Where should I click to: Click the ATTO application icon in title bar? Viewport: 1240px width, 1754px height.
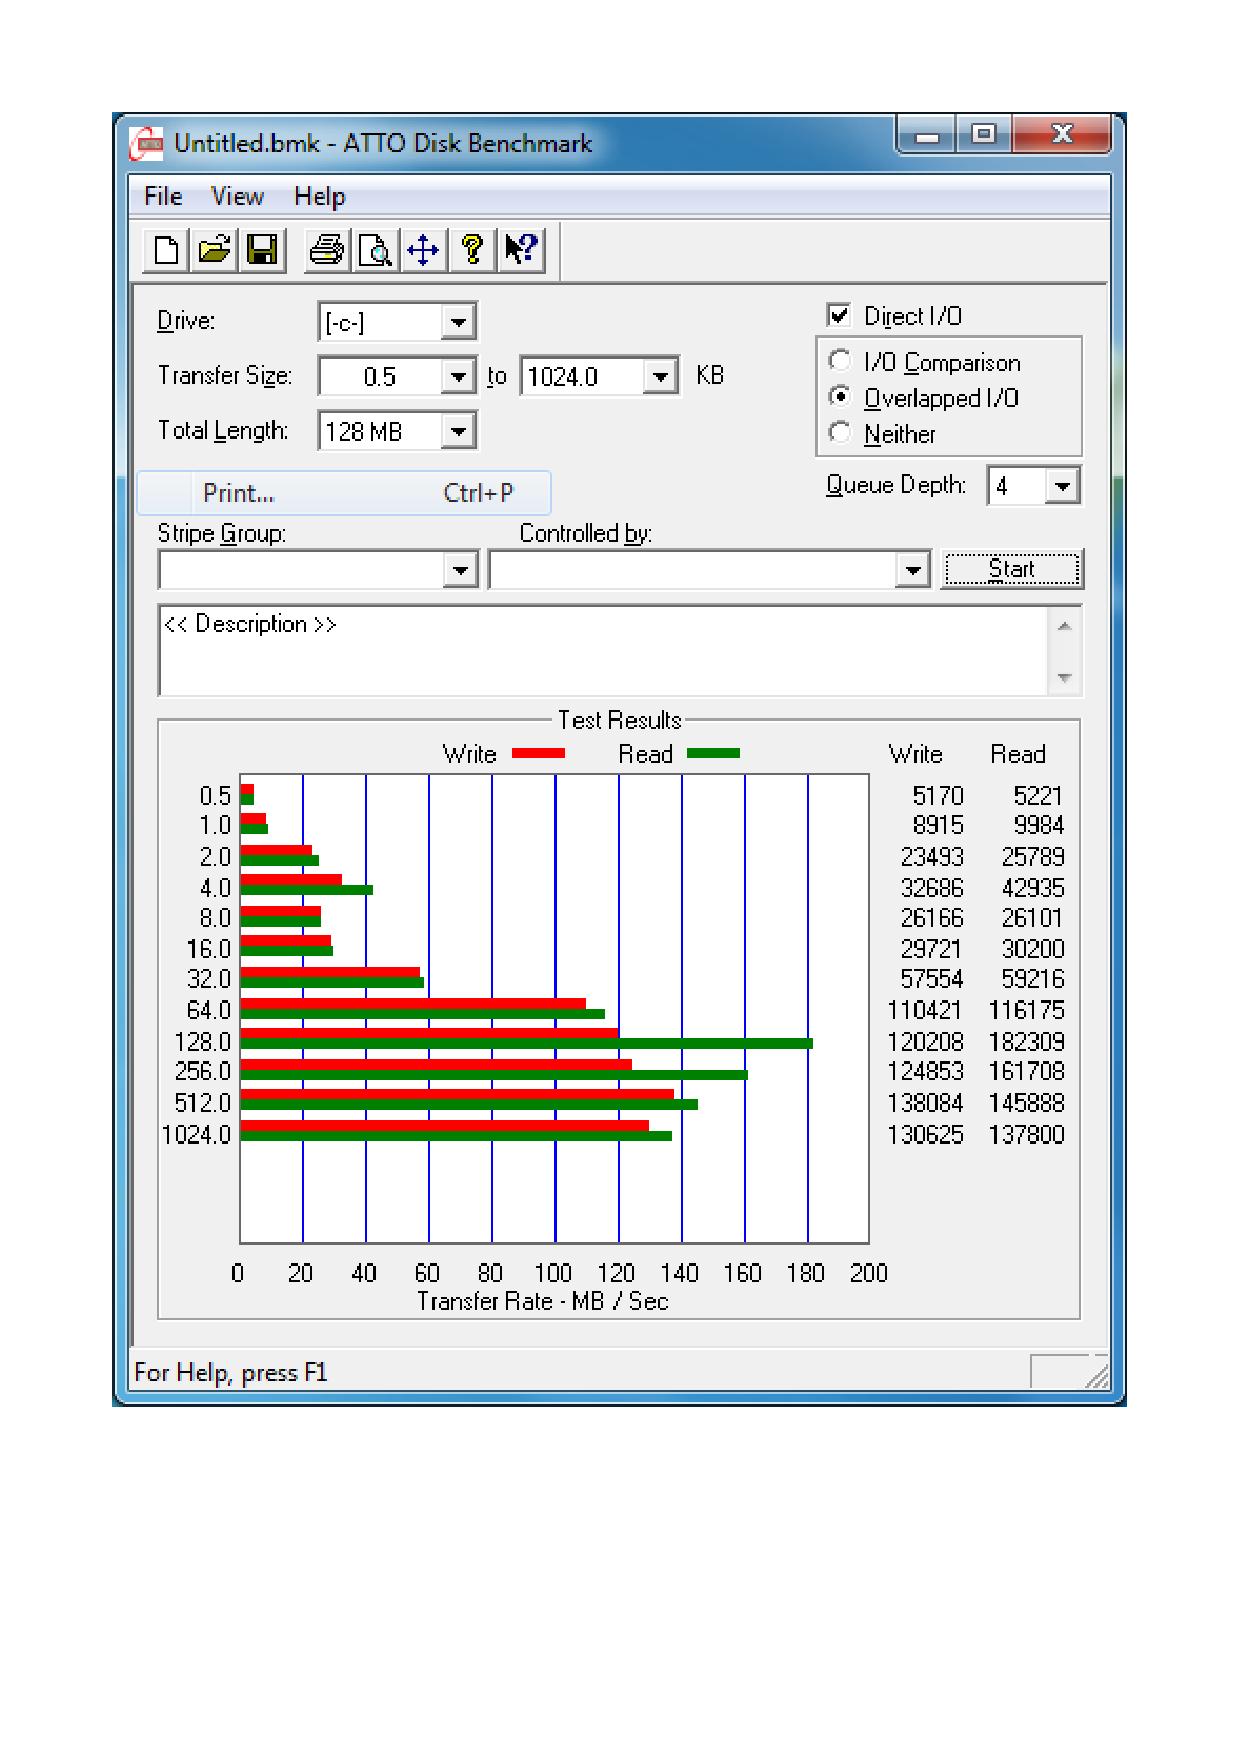click(148, 144)
